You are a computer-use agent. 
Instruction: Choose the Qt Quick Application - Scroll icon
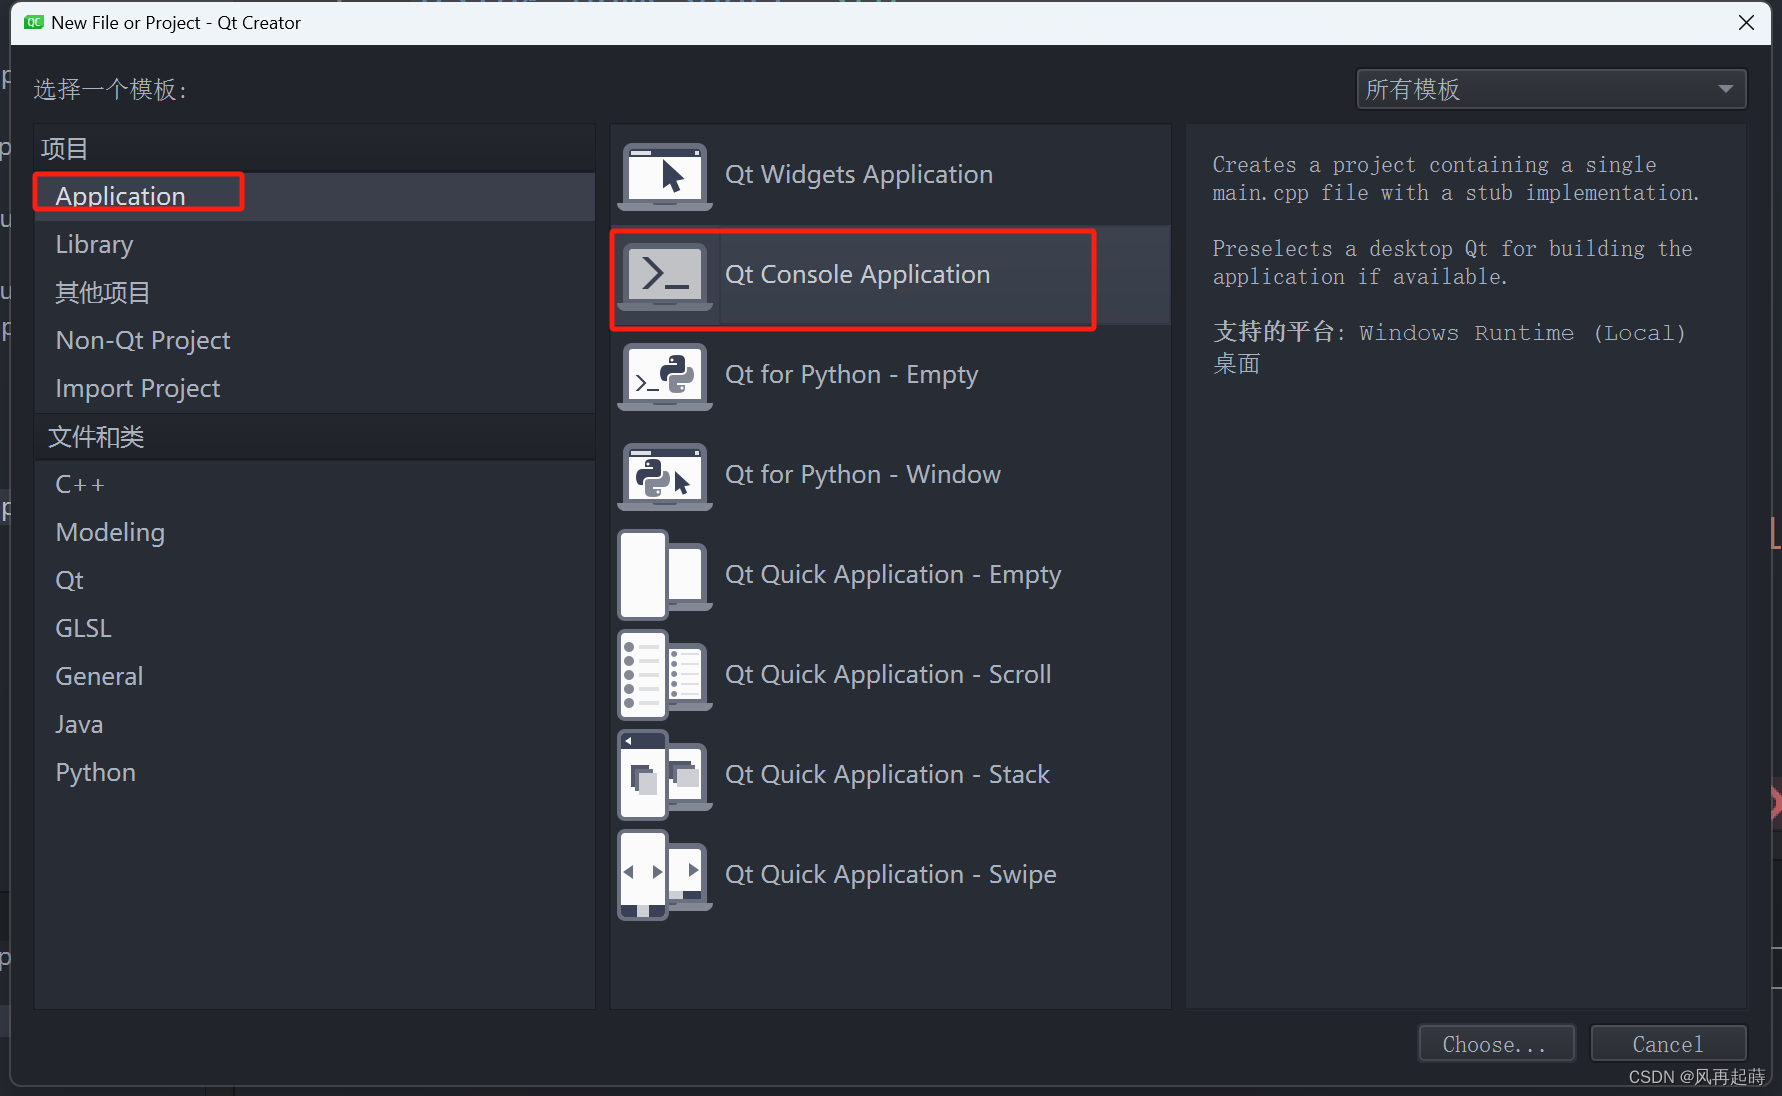coord(665,675)
